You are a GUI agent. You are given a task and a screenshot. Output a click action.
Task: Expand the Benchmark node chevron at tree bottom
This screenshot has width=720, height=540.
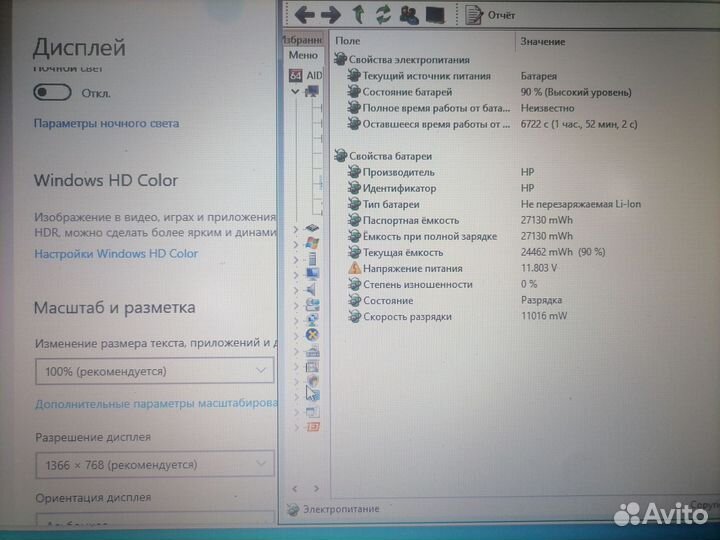pos(295,428)
